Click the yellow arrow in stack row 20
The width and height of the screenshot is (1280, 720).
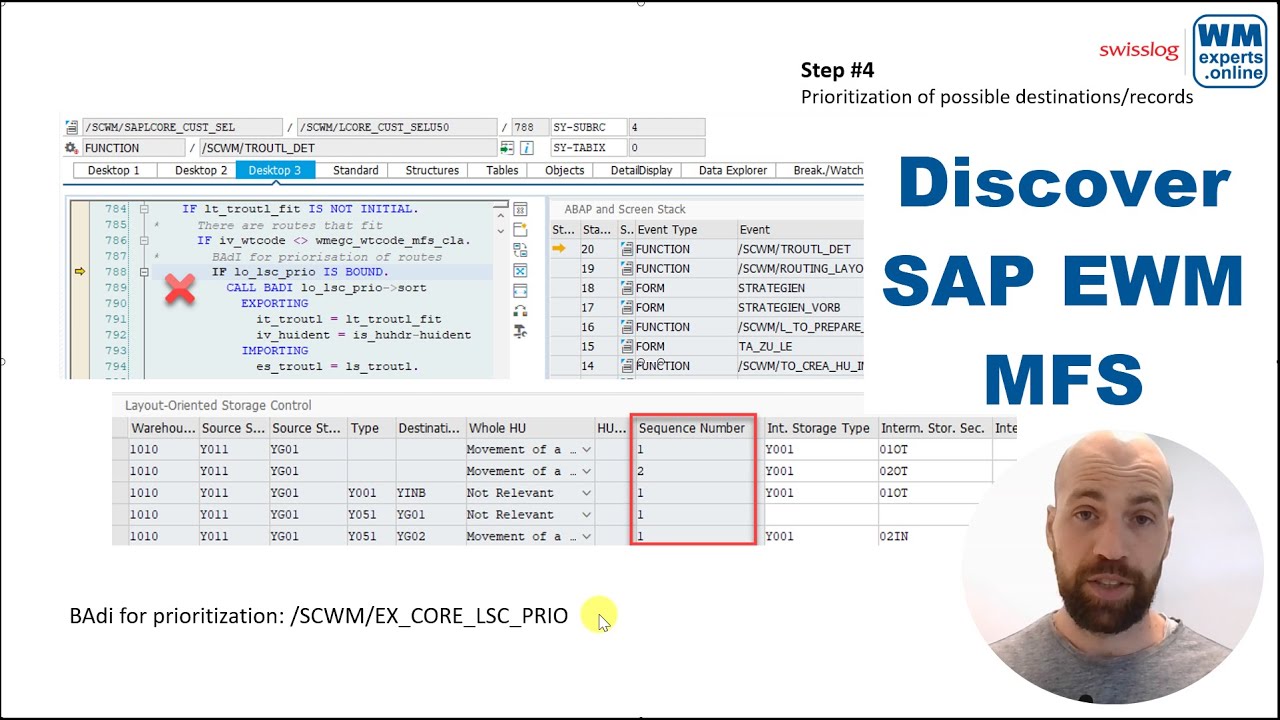[x=559, y=249]
